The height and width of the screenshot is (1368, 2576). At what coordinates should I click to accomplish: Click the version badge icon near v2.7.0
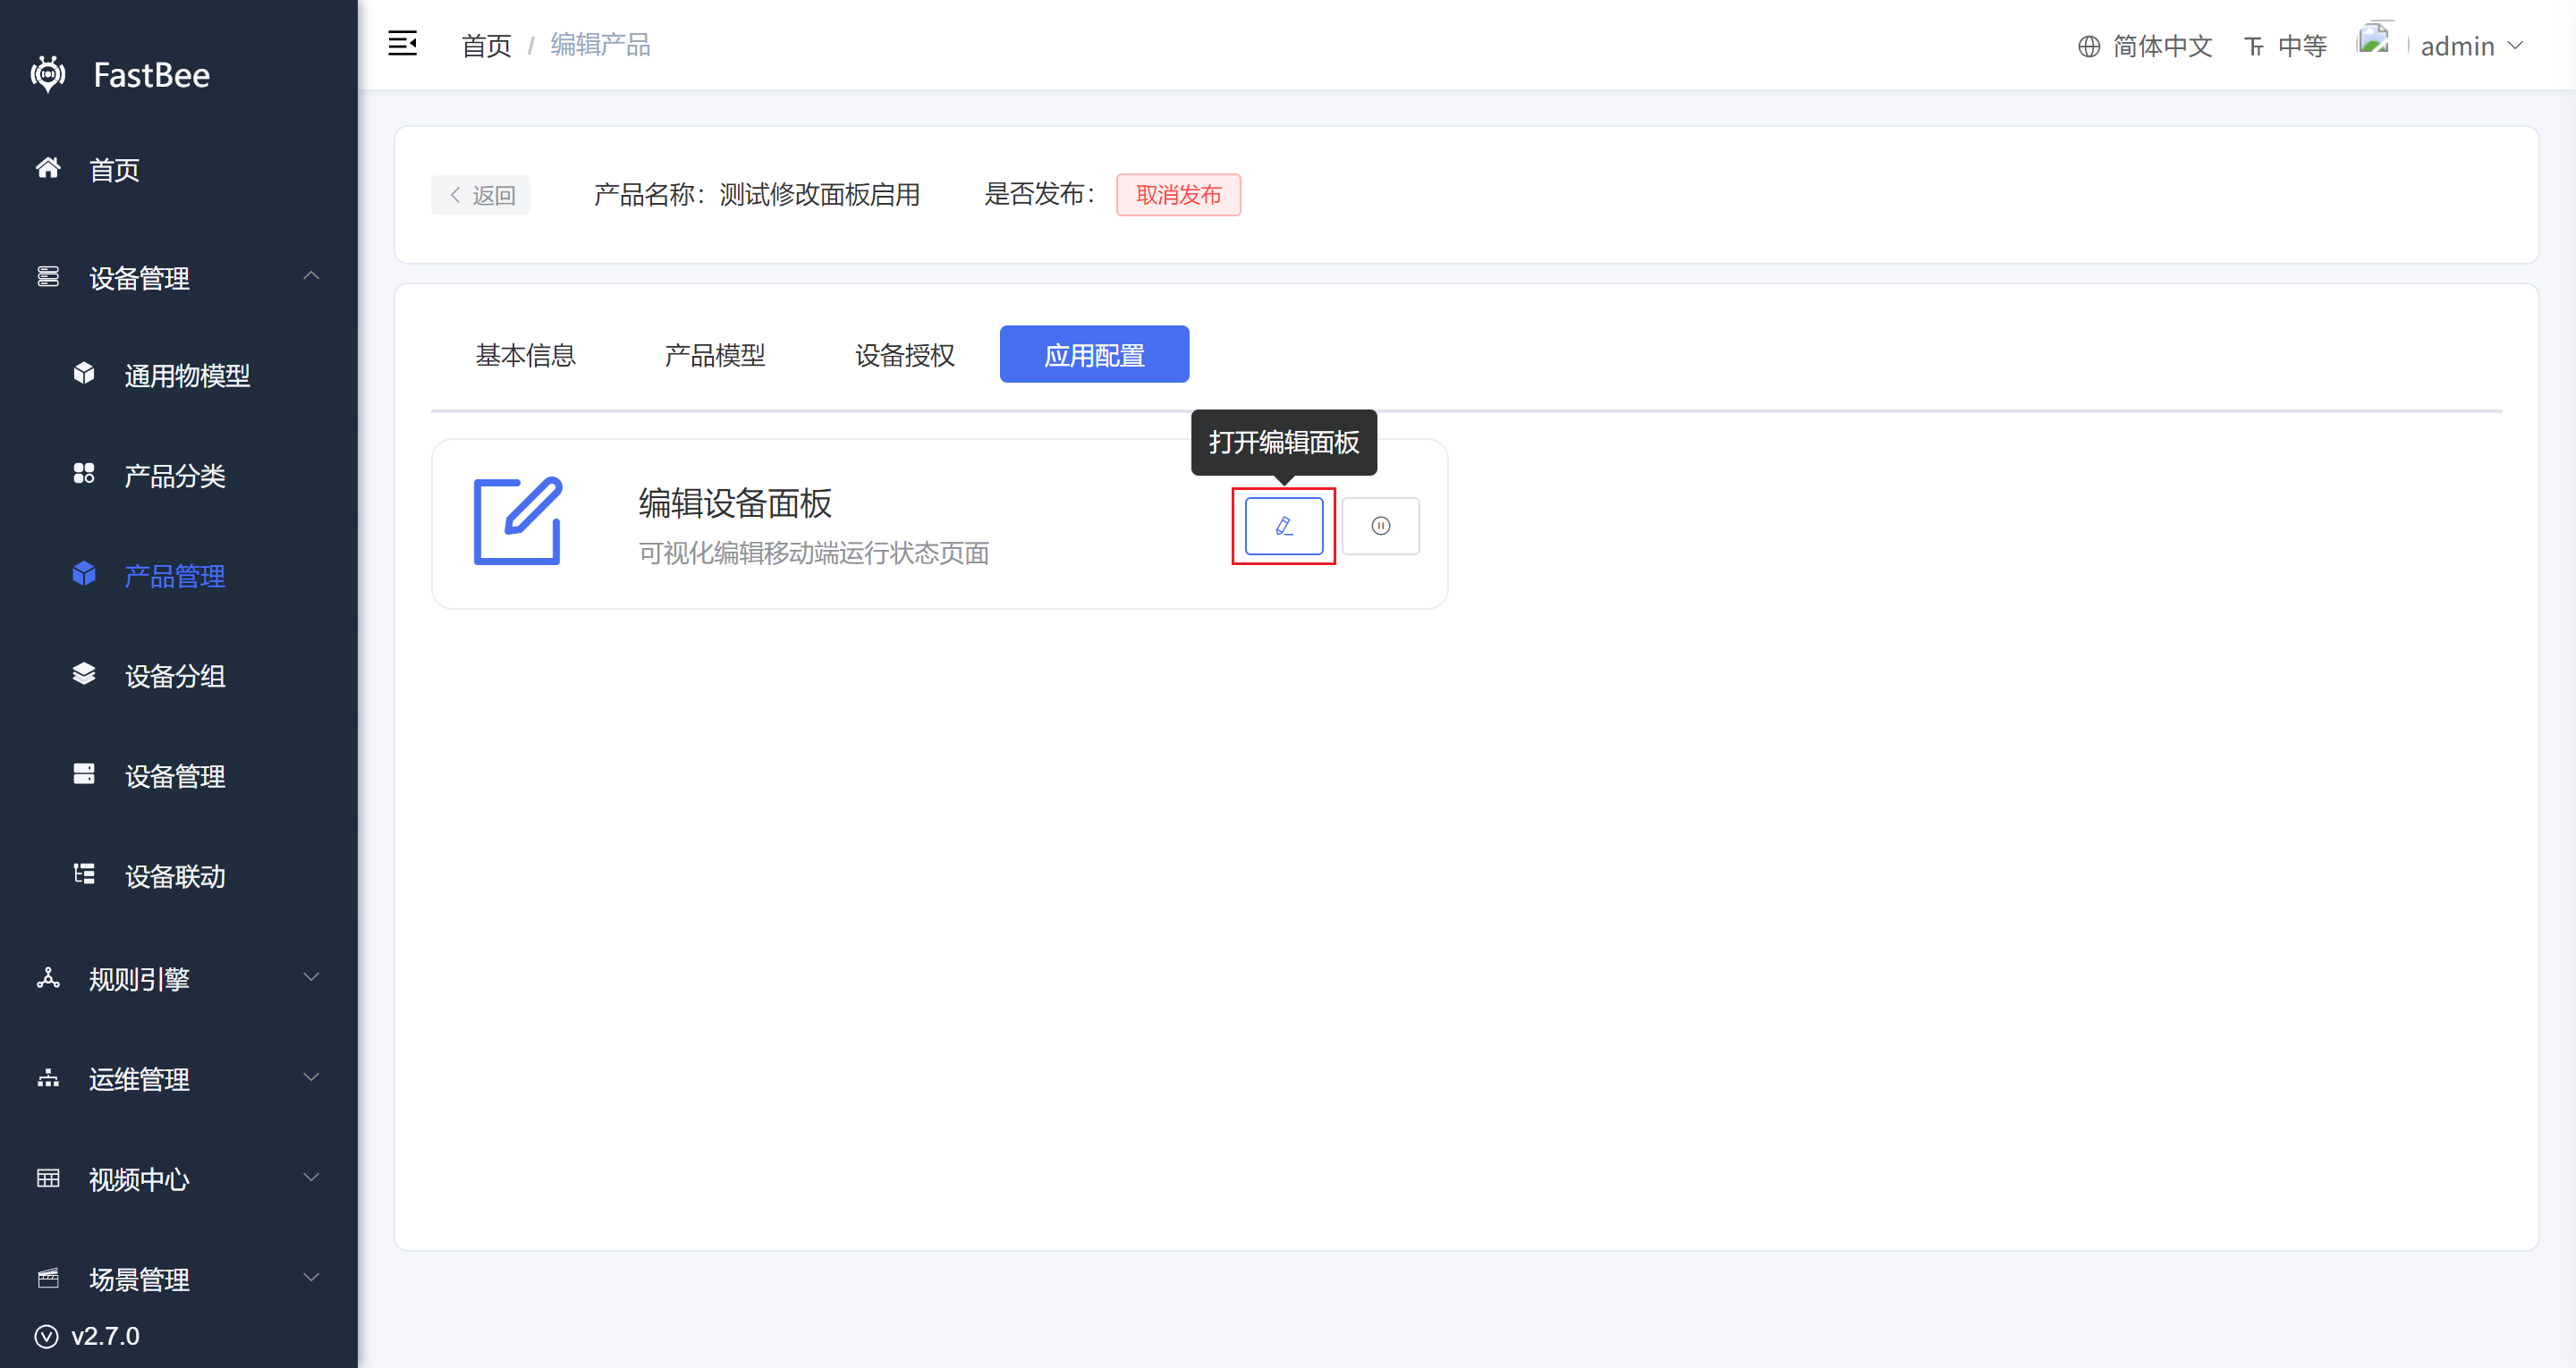(46, 1336)
